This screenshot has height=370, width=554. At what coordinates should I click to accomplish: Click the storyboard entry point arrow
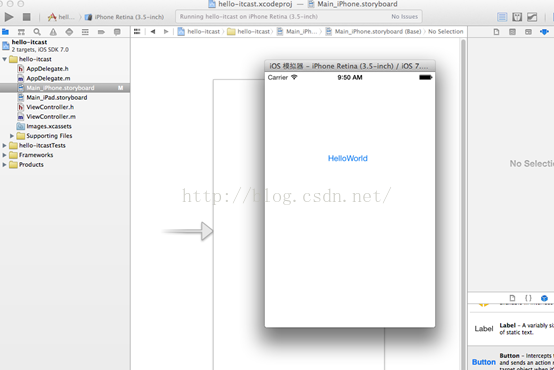coord(187,231)
